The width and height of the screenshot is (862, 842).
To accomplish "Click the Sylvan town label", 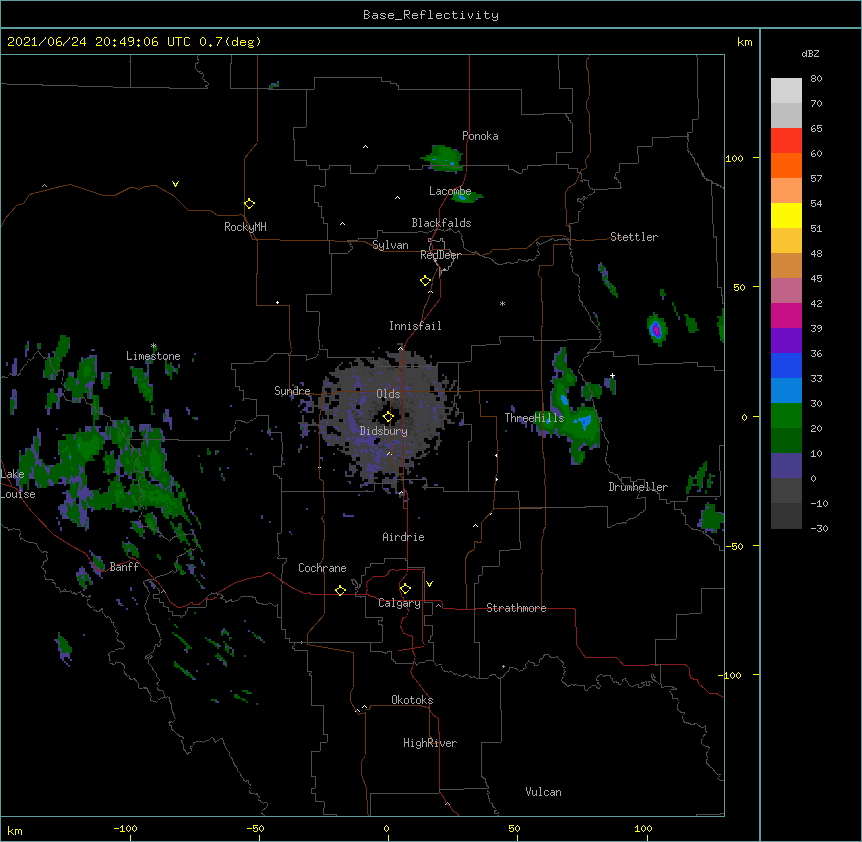I will [390, 245].
